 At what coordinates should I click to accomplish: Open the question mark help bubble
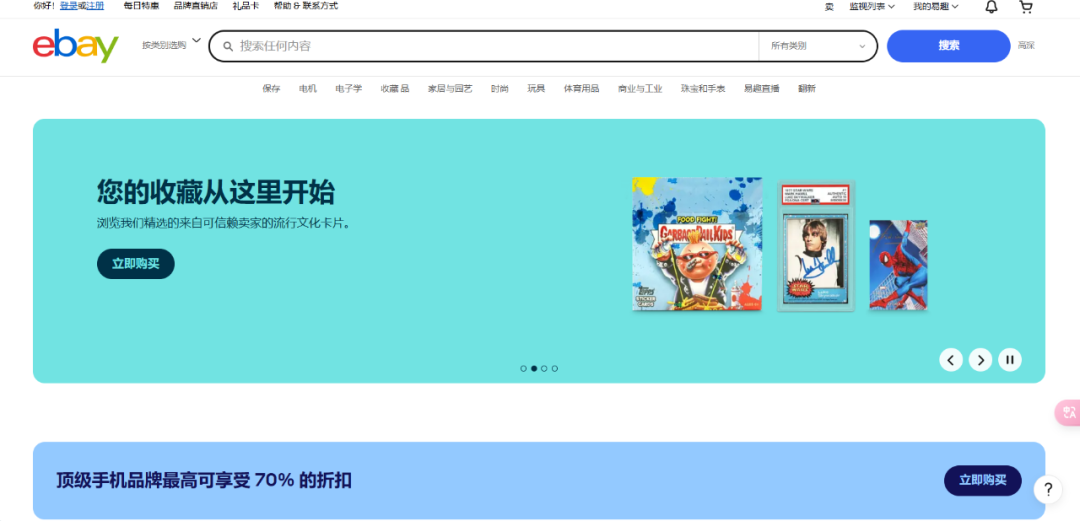[x=1048, y=490]
